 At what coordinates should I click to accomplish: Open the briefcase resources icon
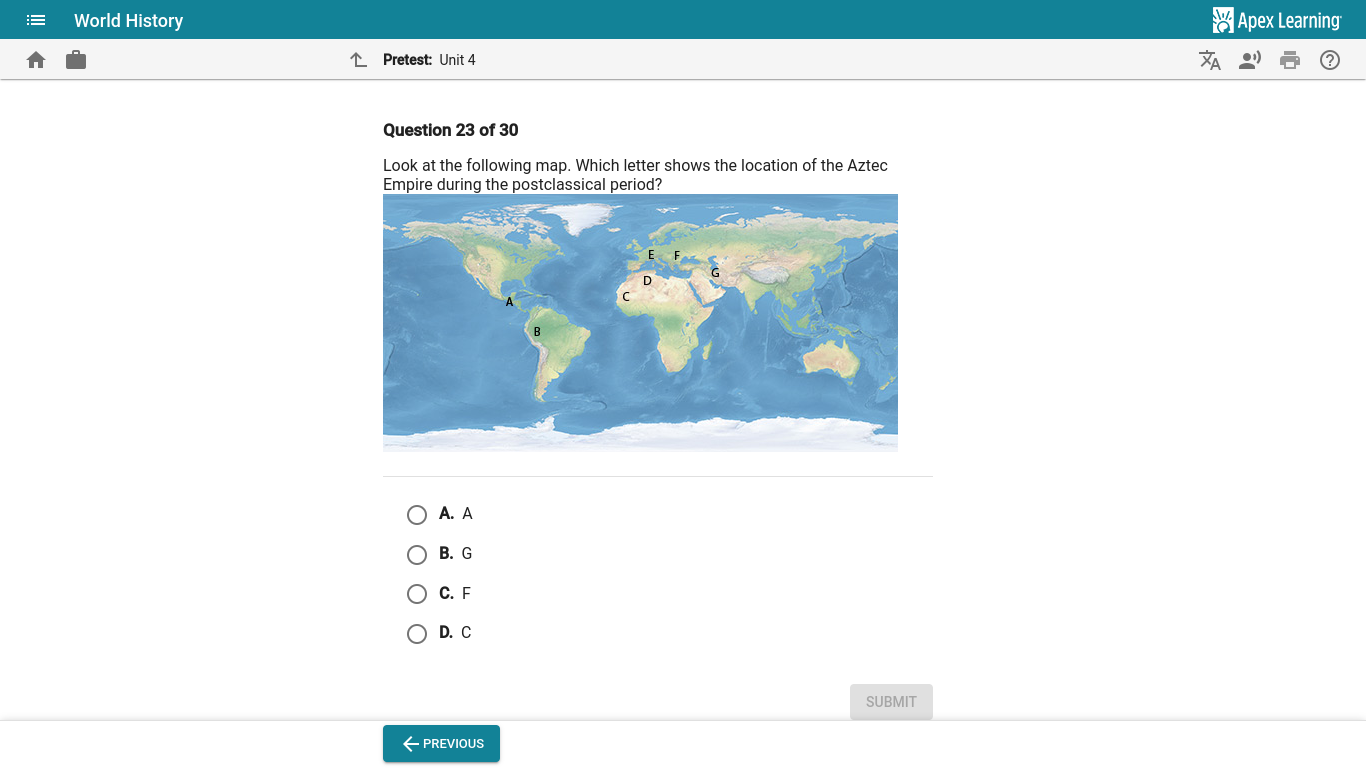[x=76, y=60]
